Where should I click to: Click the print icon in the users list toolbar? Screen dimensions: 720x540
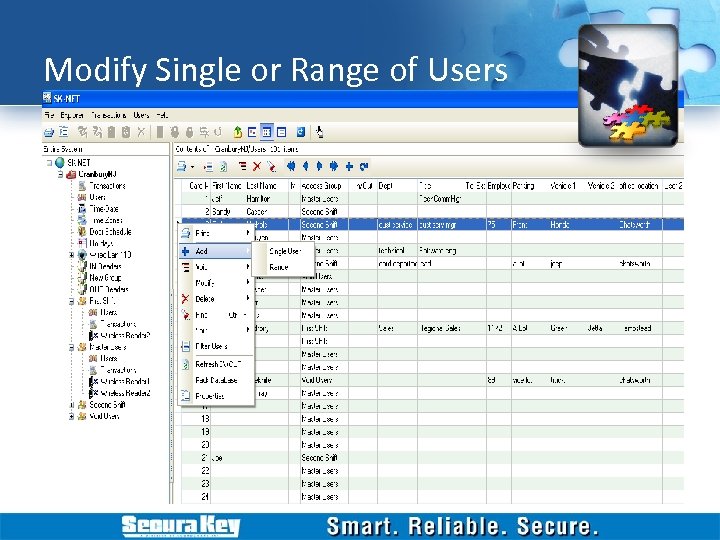tap(182, 166)
